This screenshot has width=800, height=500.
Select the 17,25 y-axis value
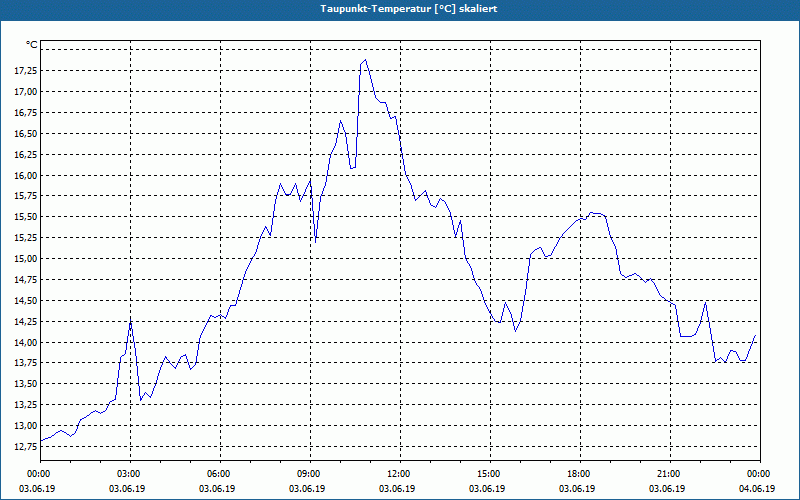pos(26,71)
